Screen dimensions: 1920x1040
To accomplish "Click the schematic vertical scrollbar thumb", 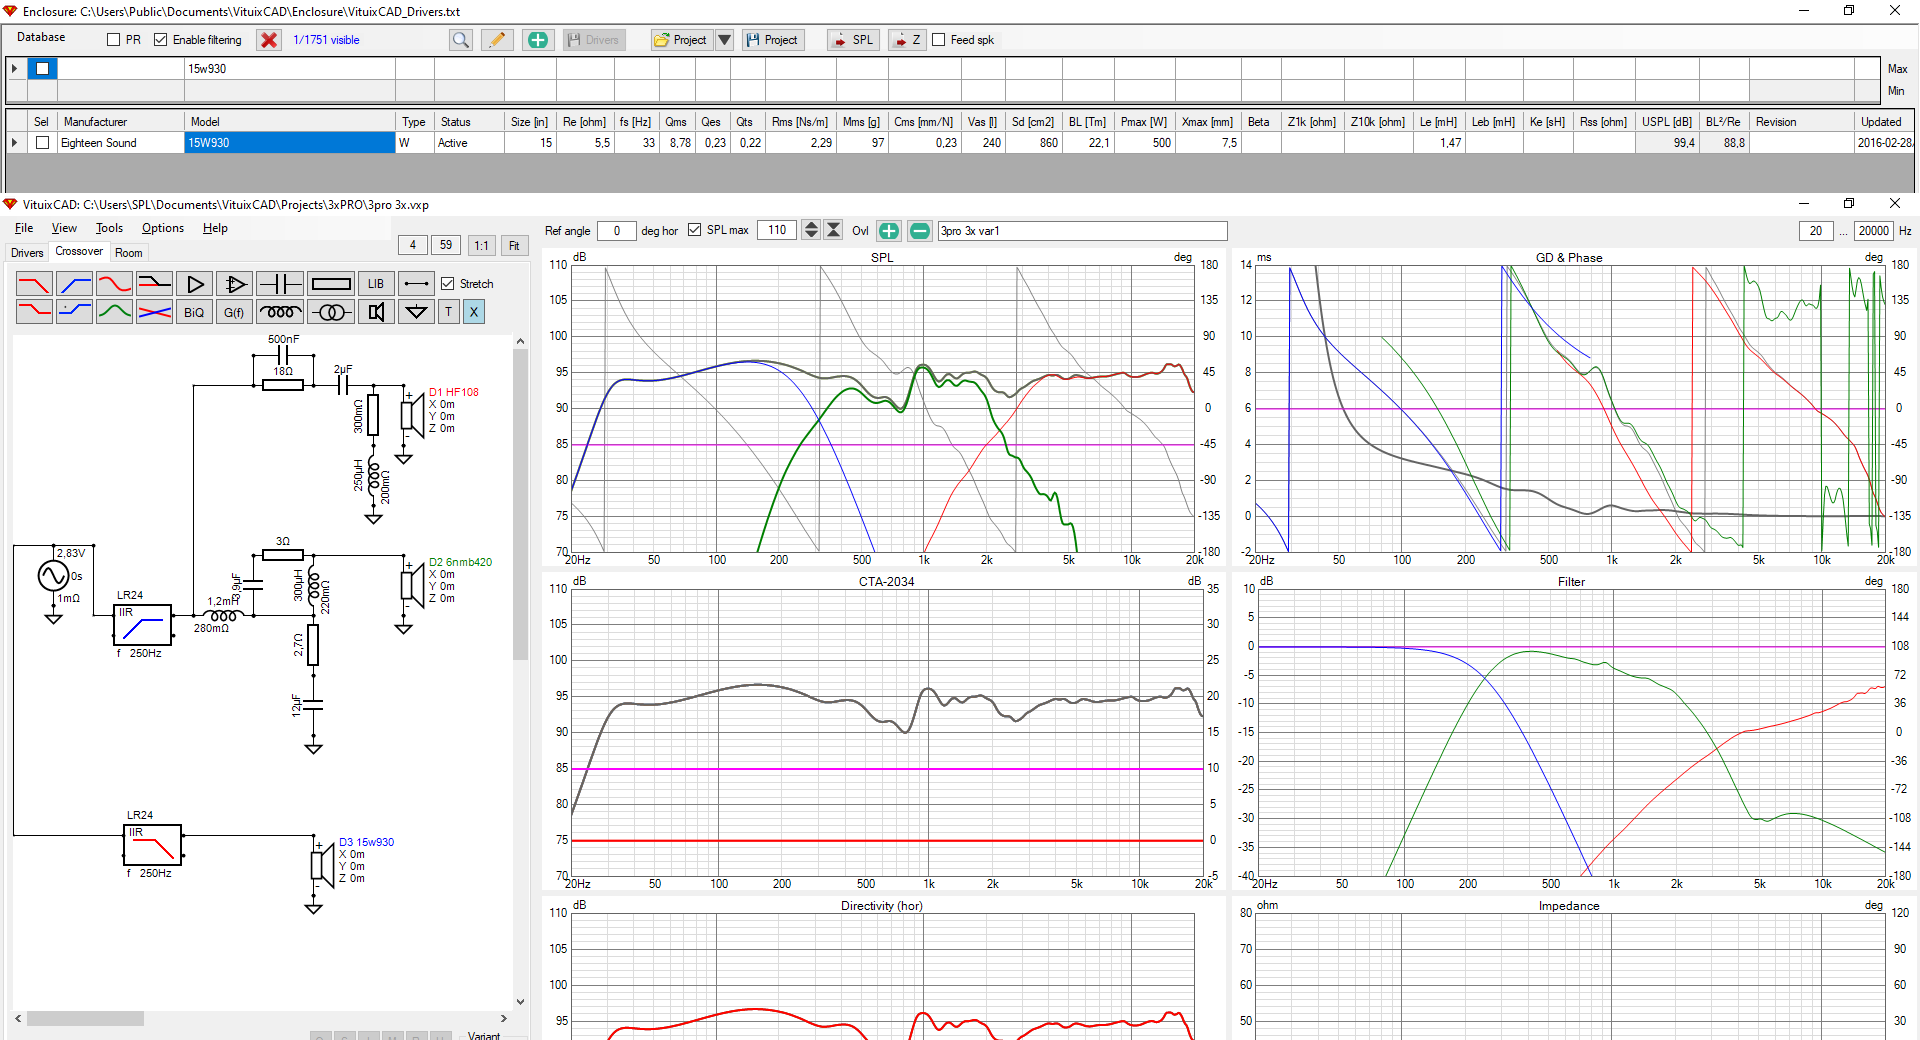I will point(520,505).
